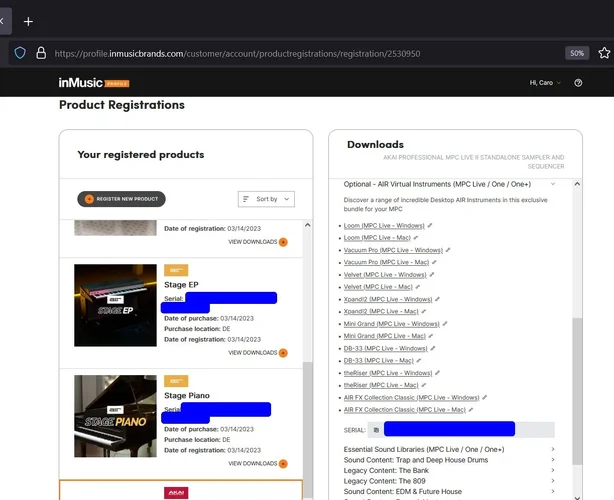Expand Legacy Content: The Bank
Screen dimensions: 614x500
click(x=449, y=471)
